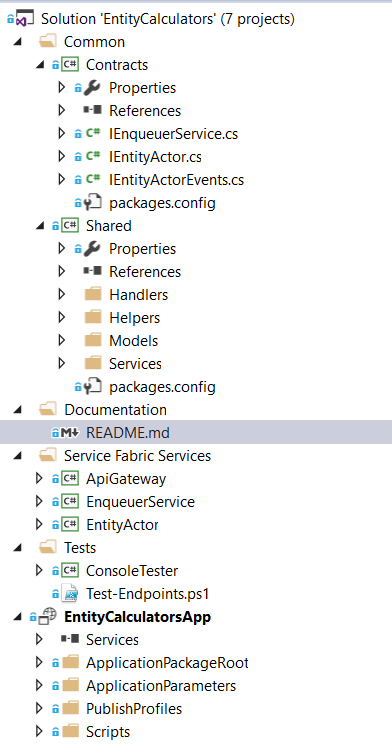This screenshot has height=752, width=392.
Task: Click the wrench icon of Contracts Properties
Action: [x=92, y=88]
